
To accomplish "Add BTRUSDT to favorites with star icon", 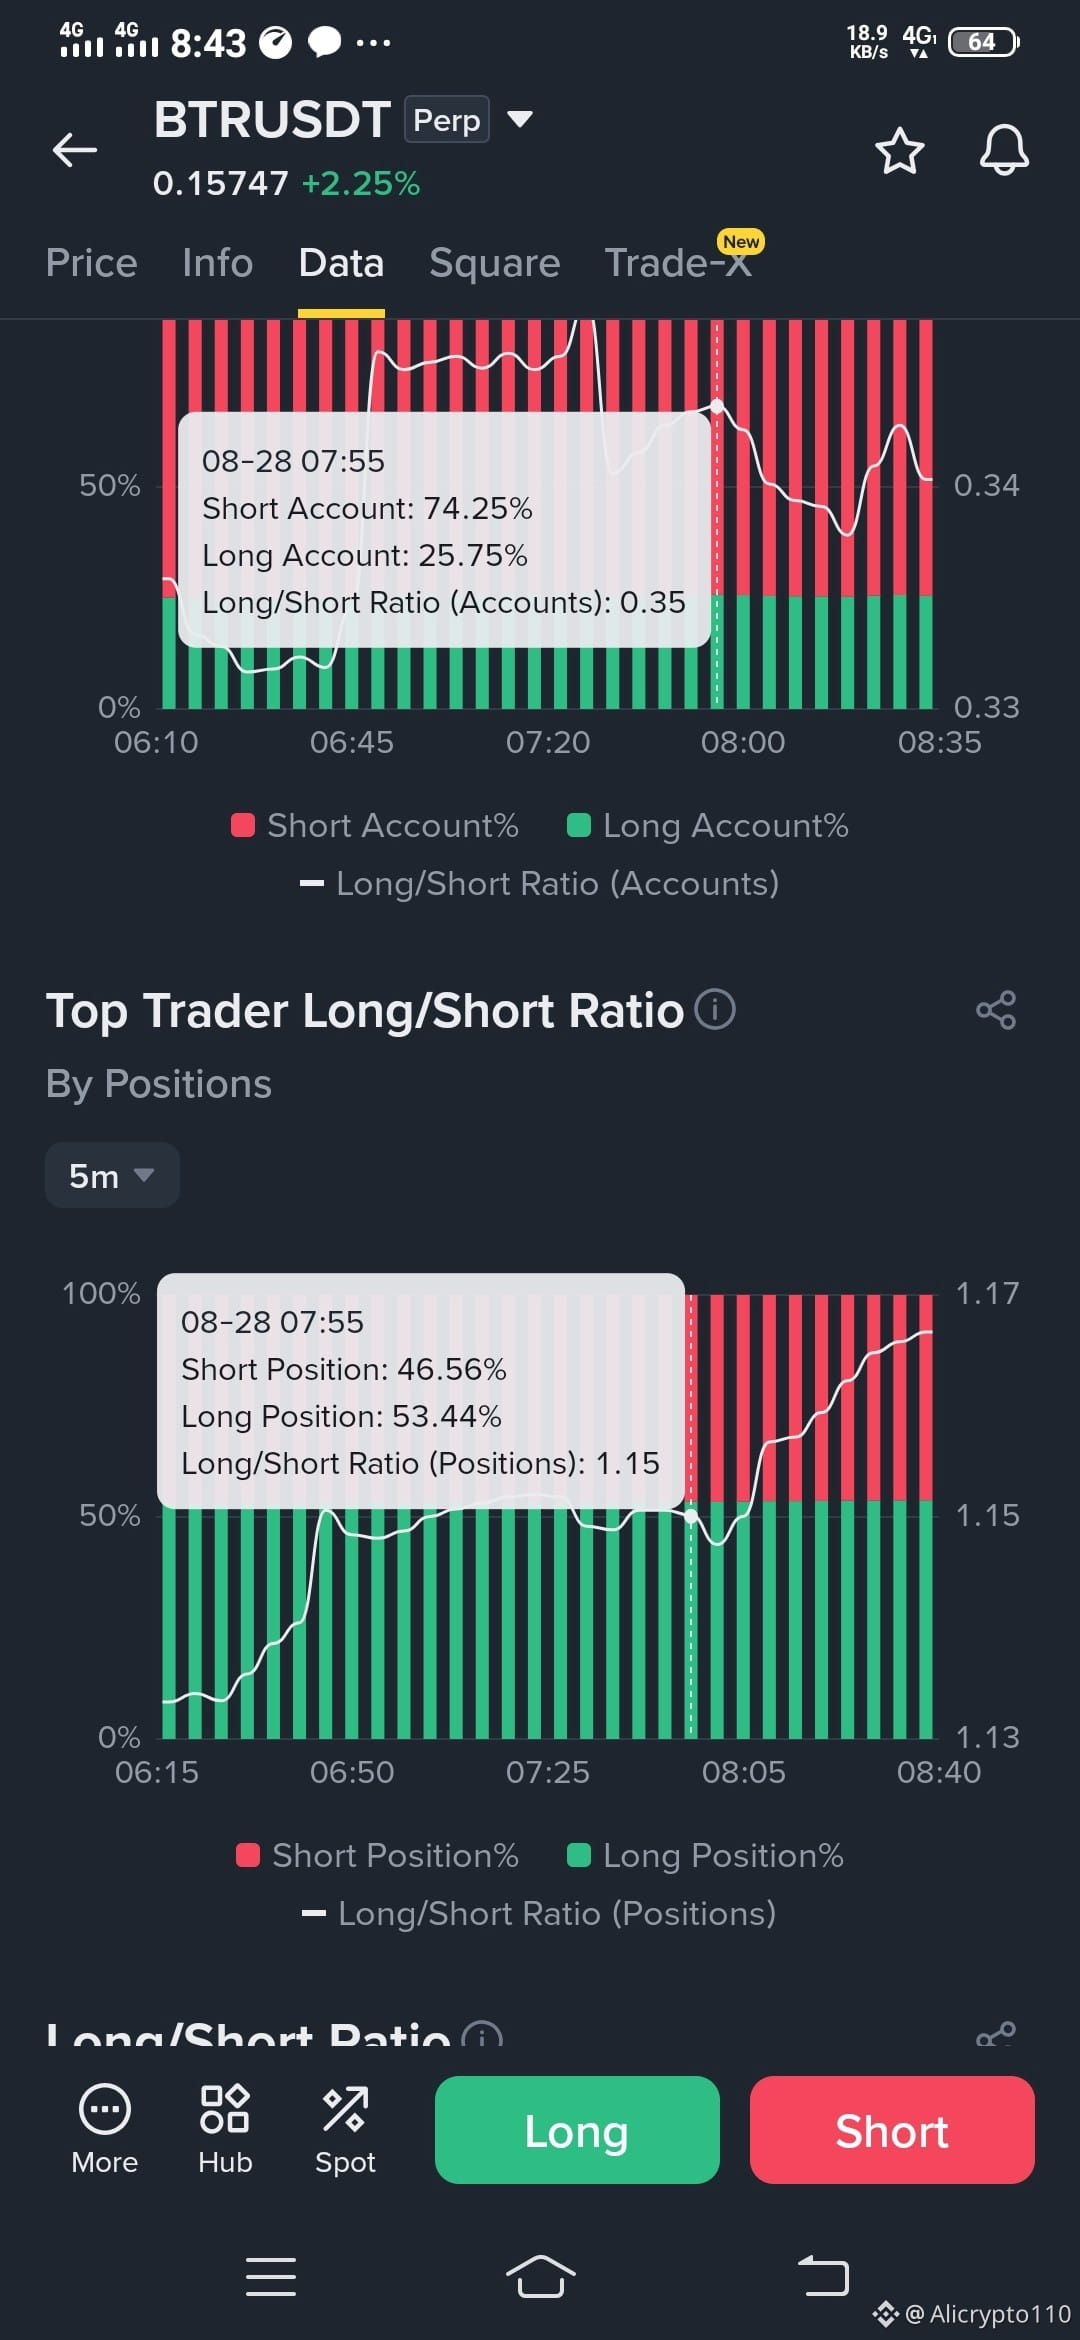I will (899, 151).
